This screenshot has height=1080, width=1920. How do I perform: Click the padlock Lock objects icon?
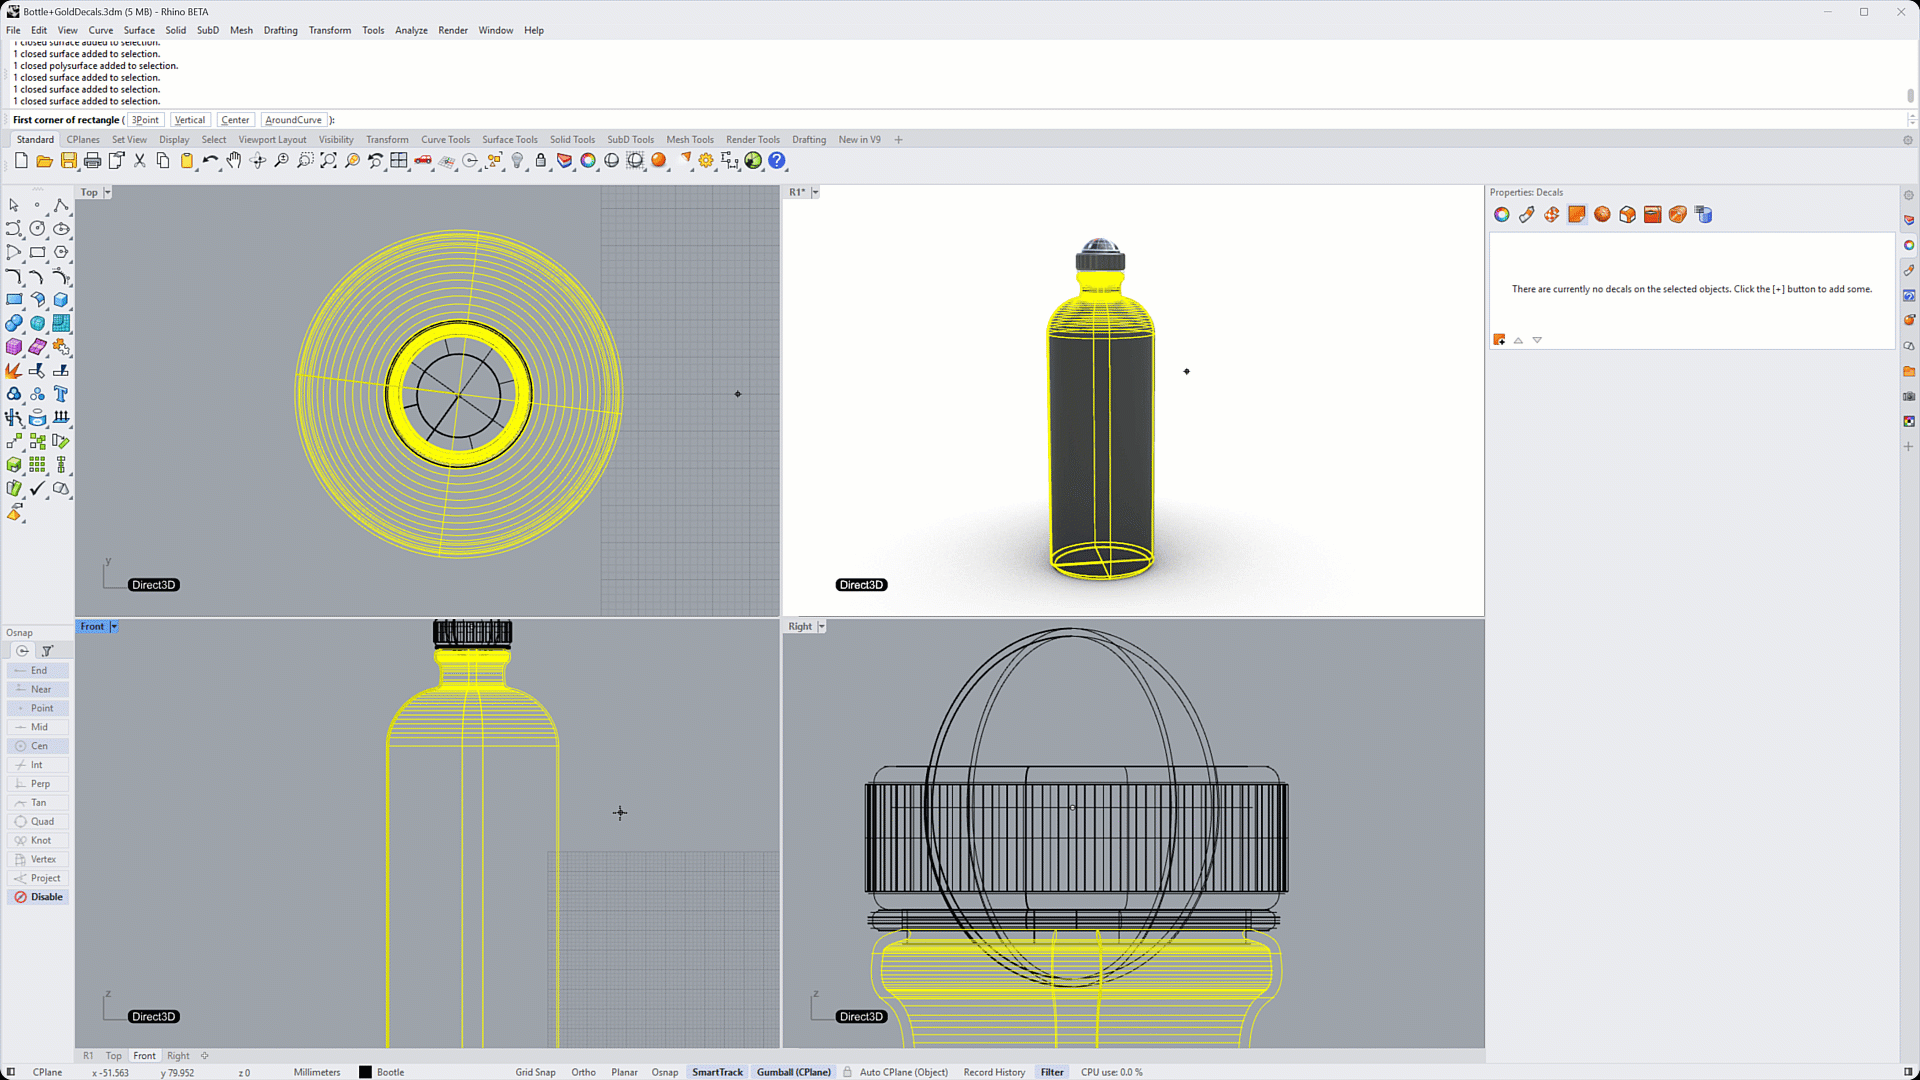point(541,161)
